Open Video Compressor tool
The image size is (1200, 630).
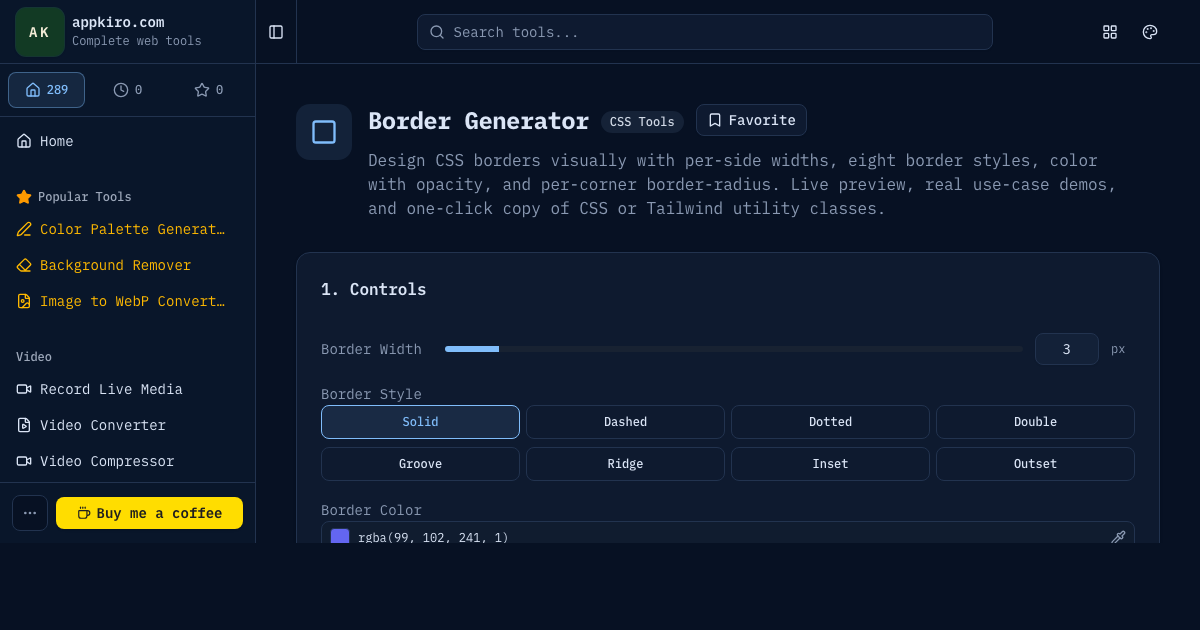[x=128, y=461]
